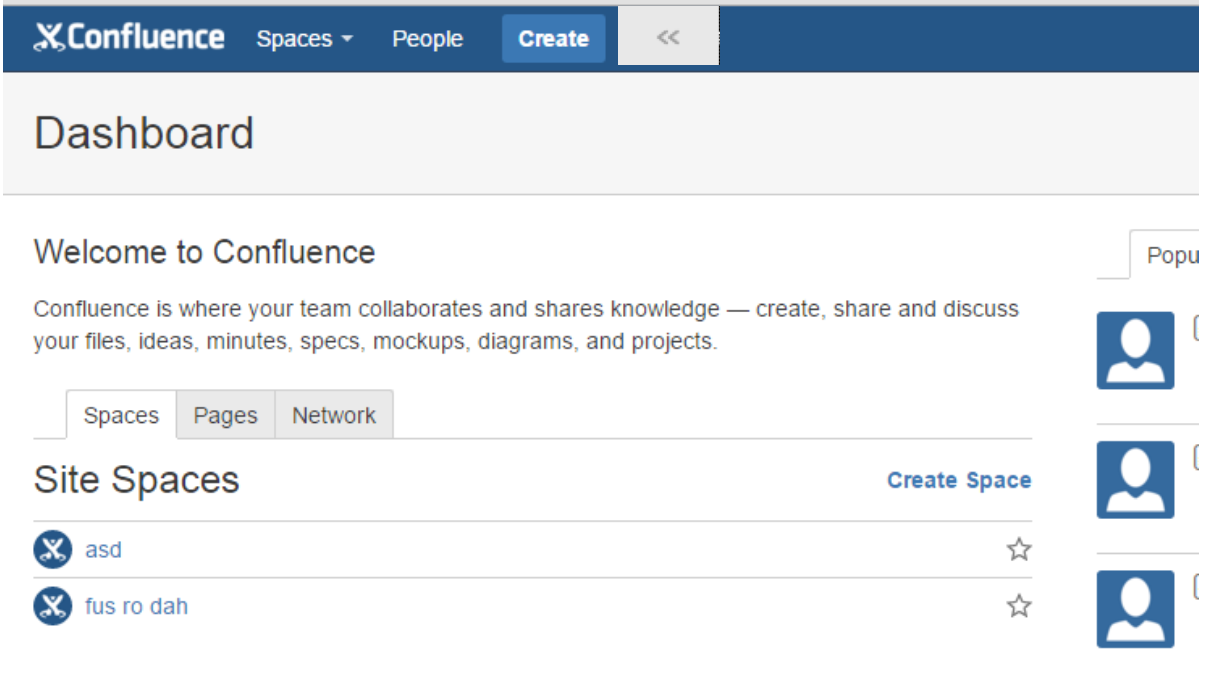Star the asd space as favourite
The height and width of the screenshot is (680, 1206).
[1019, 549]
